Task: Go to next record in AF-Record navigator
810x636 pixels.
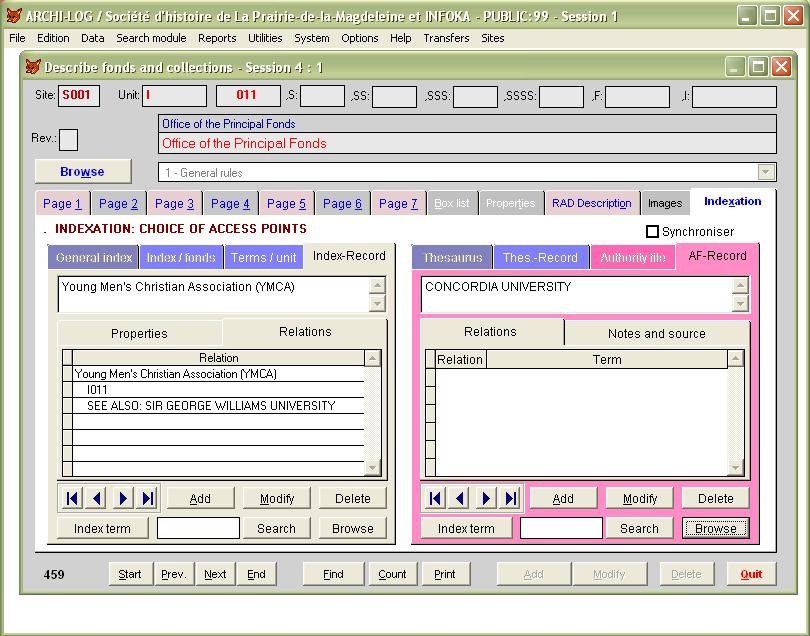Action: [486, 498]
